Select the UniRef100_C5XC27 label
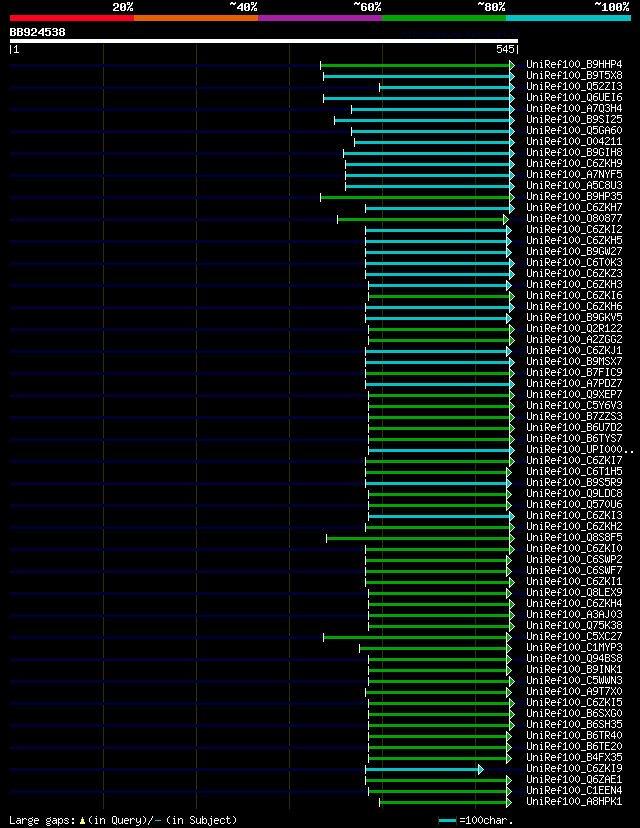Image resolution: width=640 pixels, height=828 pixels. click(574, 637)
